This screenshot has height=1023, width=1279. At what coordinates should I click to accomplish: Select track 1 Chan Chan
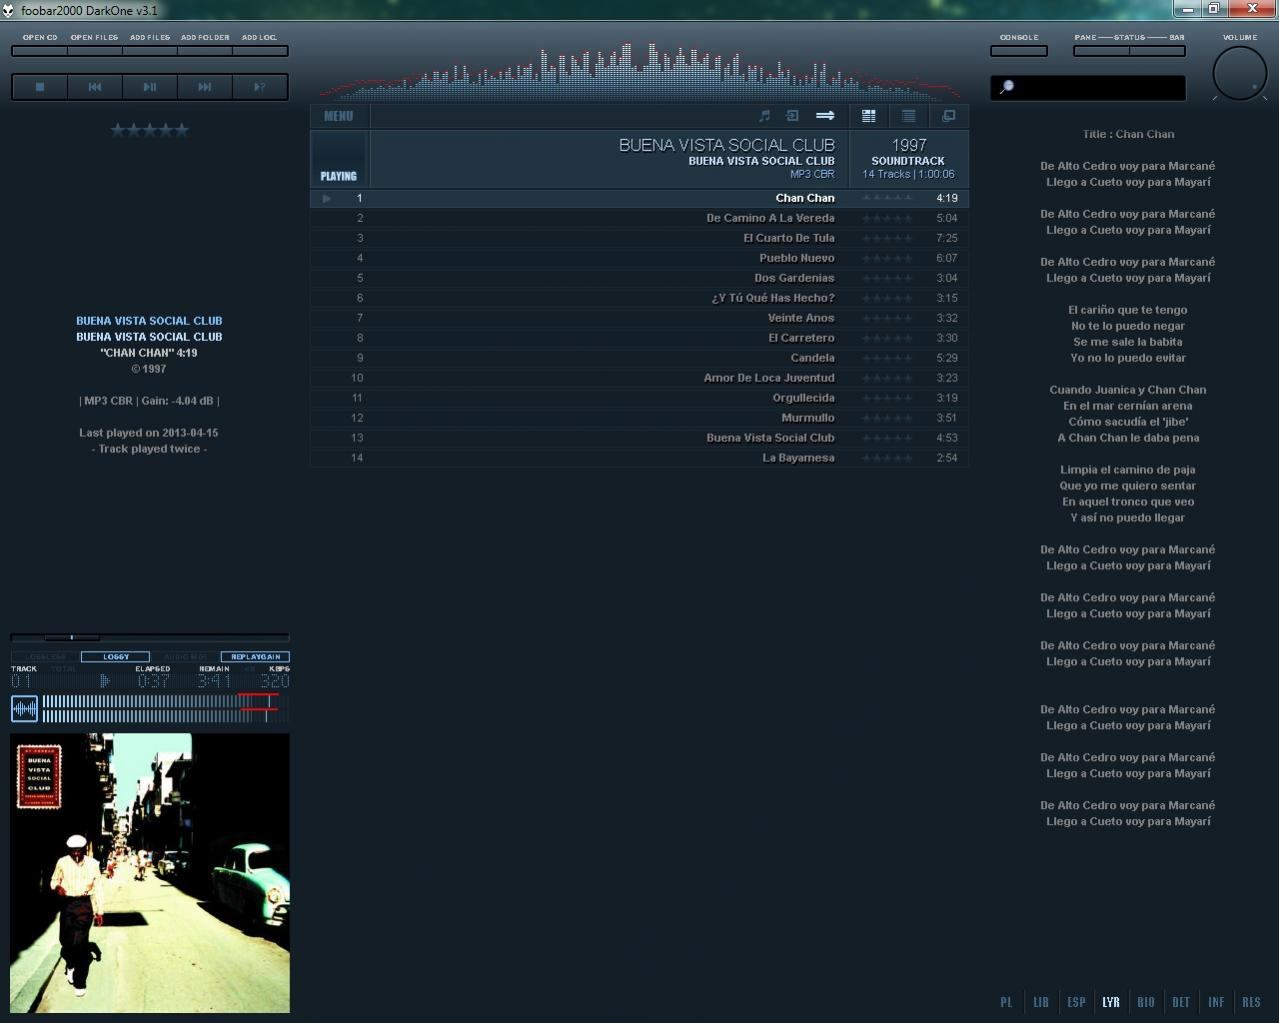tap(639, 198)
